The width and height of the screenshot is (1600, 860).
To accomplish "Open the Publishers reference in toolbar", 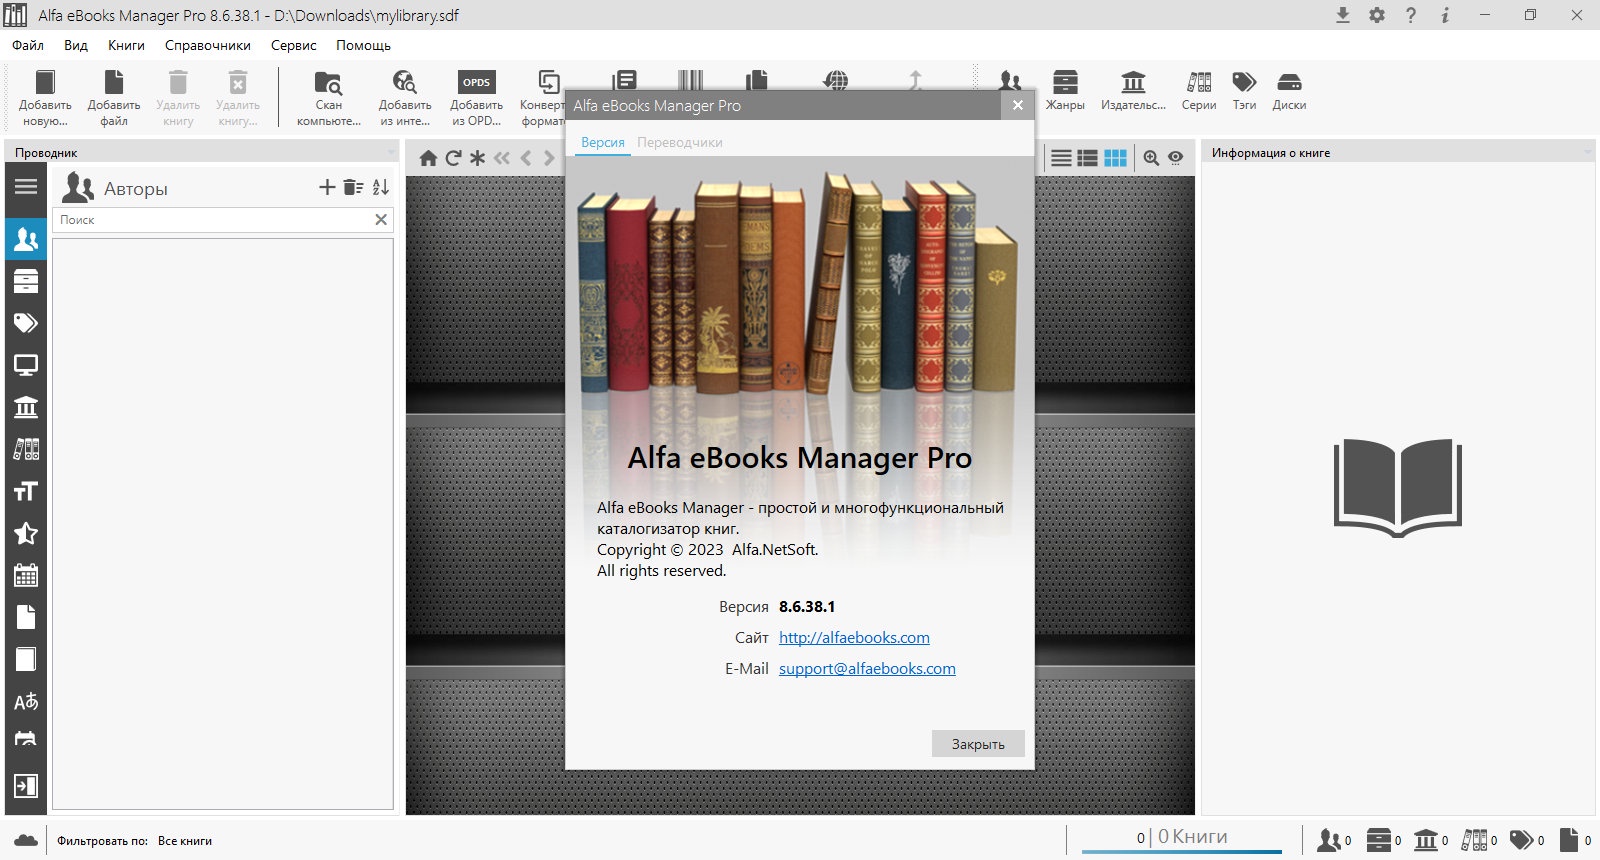I will coord(1133,82).
